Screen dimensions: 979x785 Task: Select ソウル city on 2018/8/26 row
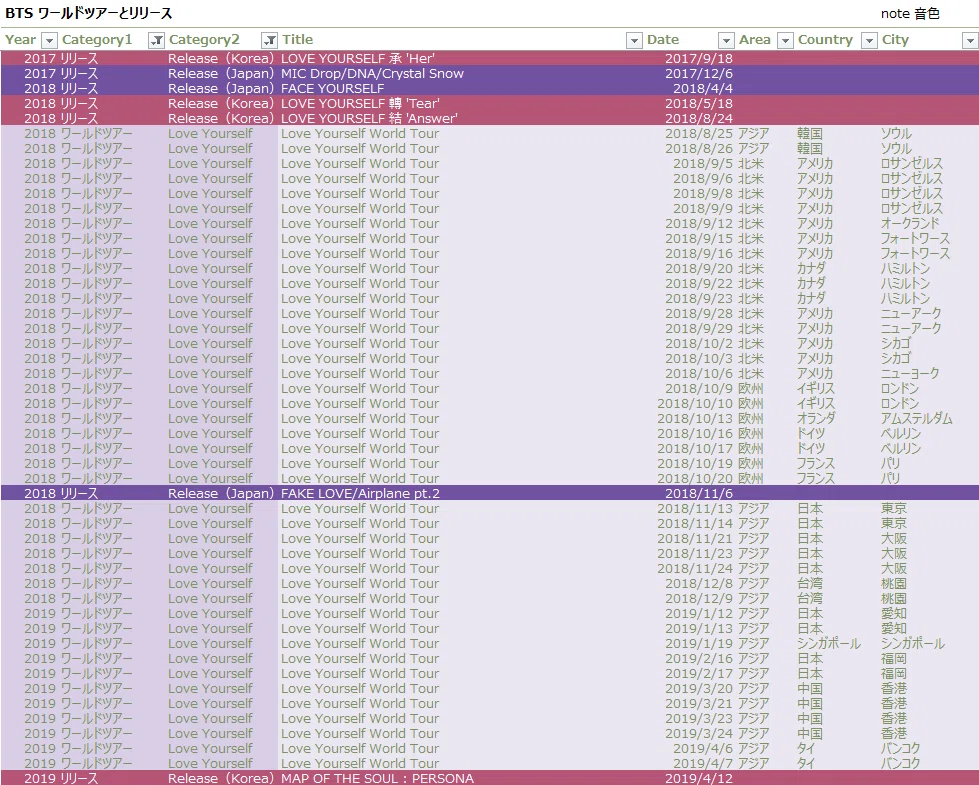[896, 149]
